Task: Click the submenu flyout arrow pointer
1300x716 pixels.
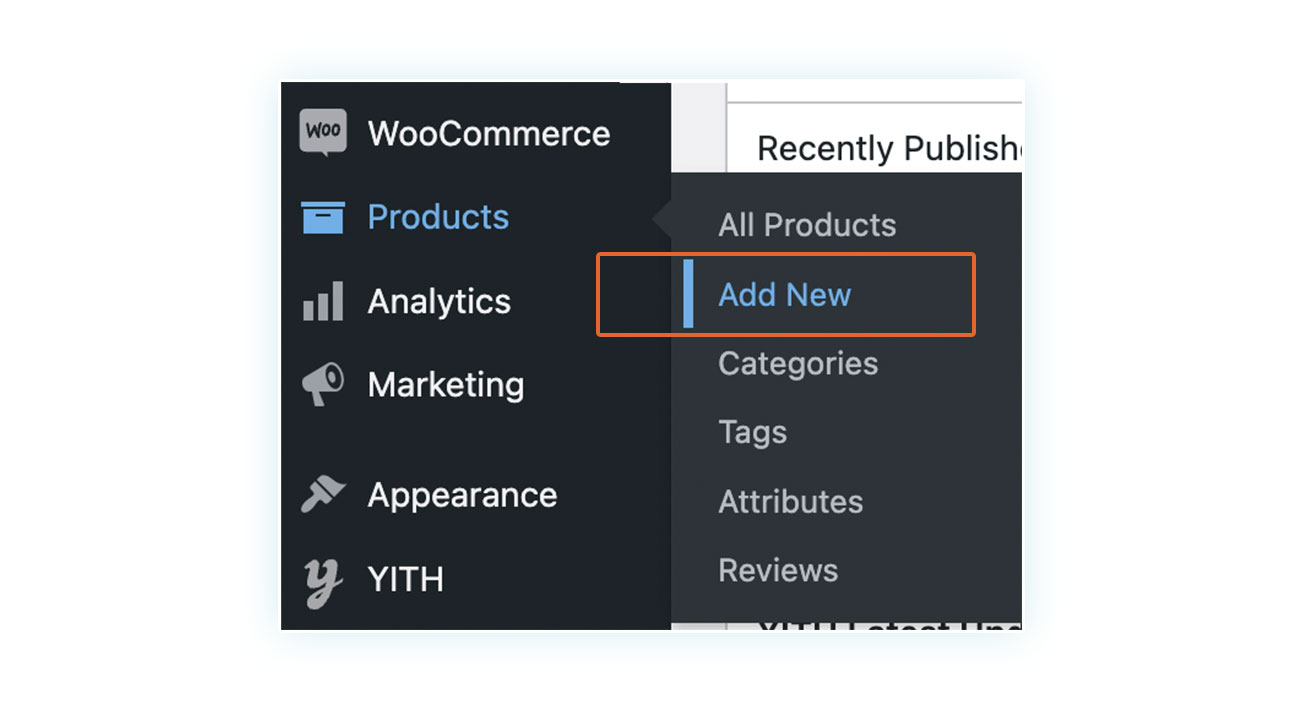Action: [661, 217]
